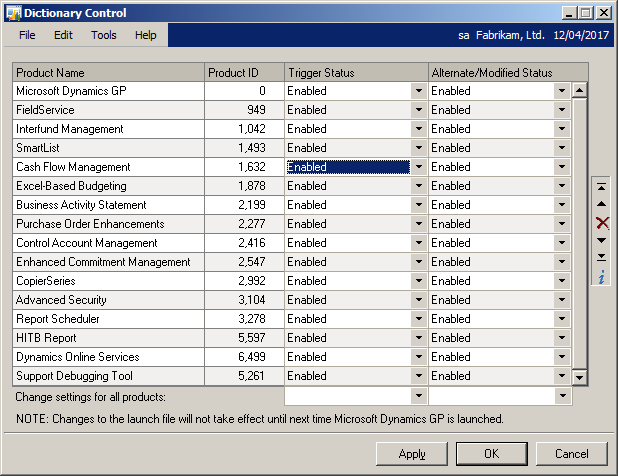Open all-products Trigger Status dropdown
The height and width of the screenshot is (476, 618).
tap(419, 396)
